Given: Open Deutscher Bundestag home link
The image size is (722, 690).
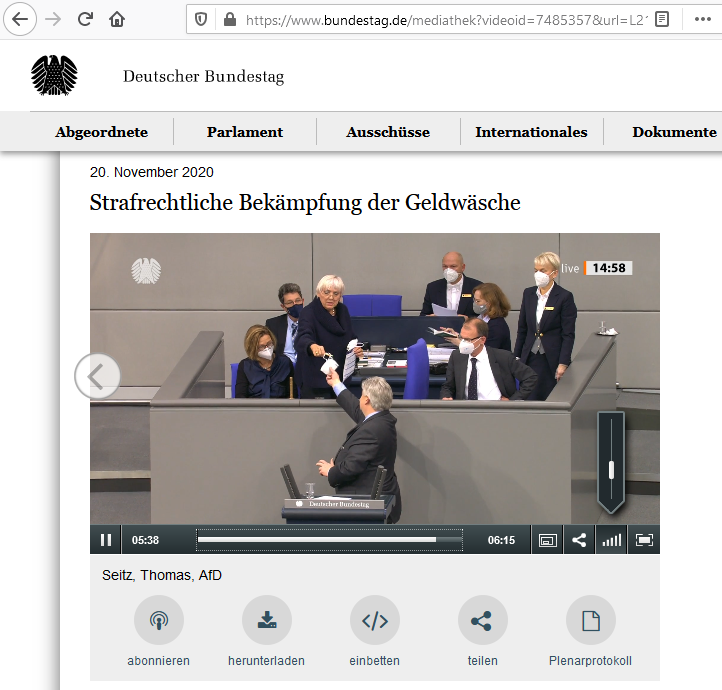Looking at the screenshot, I should (x=204, y=77).
